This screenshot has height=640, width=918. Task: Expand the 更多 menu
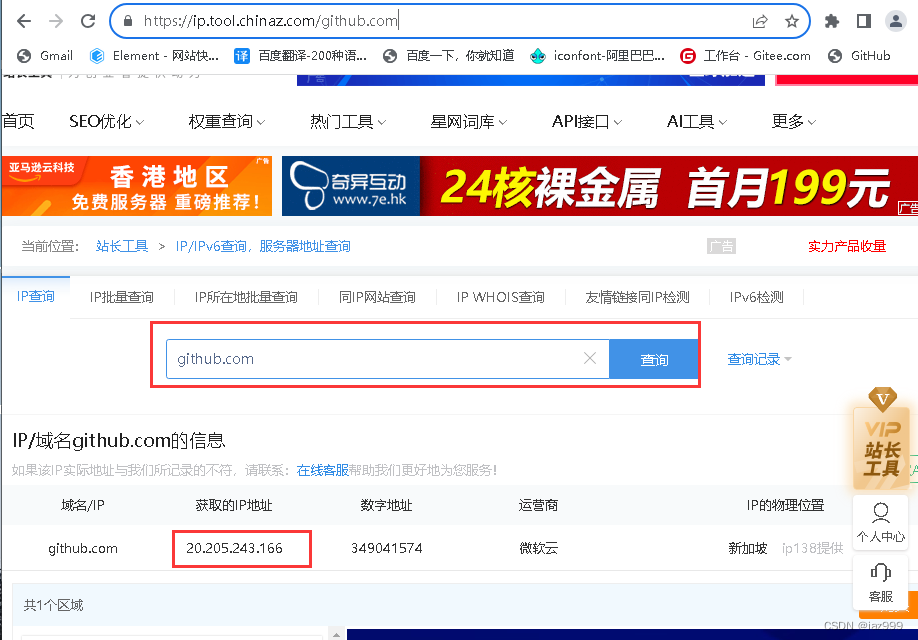[793, 121]
